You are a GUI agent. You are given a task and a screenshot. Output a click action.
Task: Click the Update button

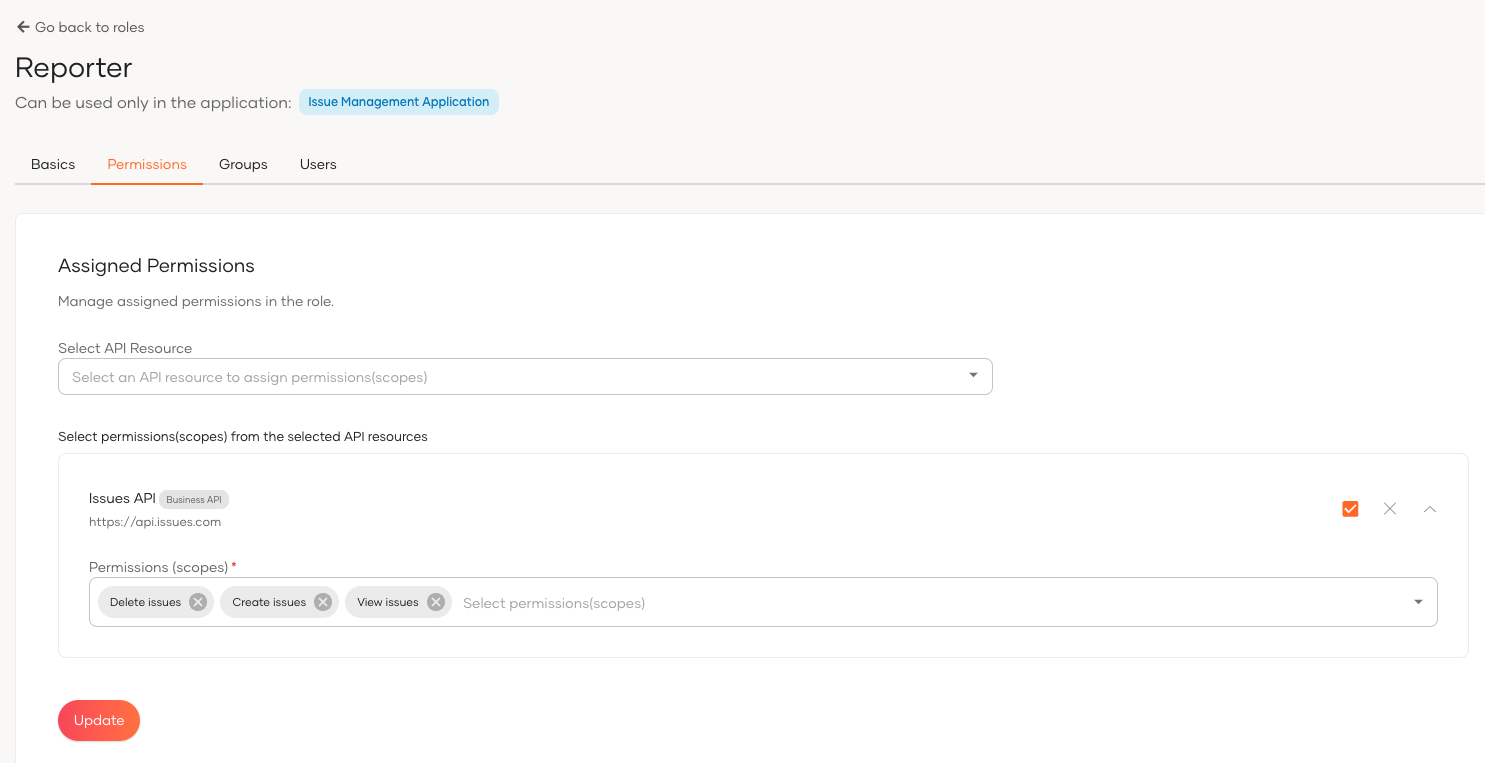tap(99, 721)
